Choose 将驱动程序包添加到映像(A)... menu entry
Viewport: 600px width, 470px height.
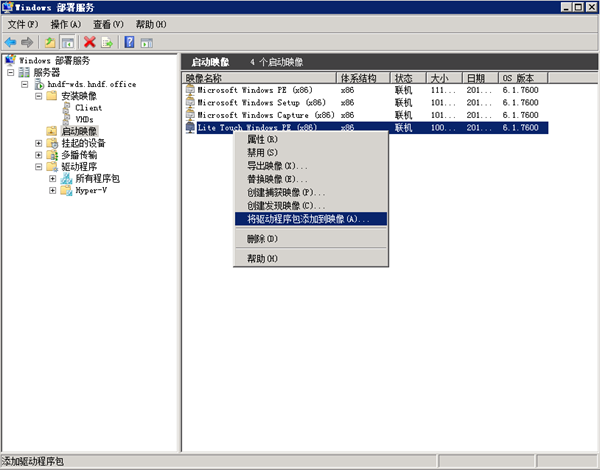coord(311,219)
